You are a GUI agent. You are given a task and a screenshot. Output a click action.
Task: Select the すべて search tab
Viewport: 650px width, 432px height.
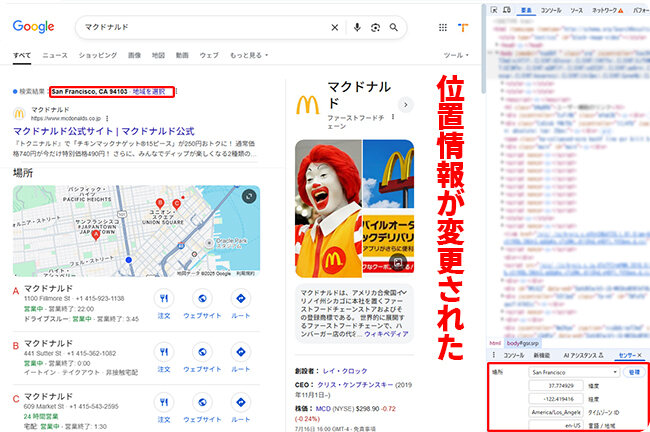click(22, 55)
